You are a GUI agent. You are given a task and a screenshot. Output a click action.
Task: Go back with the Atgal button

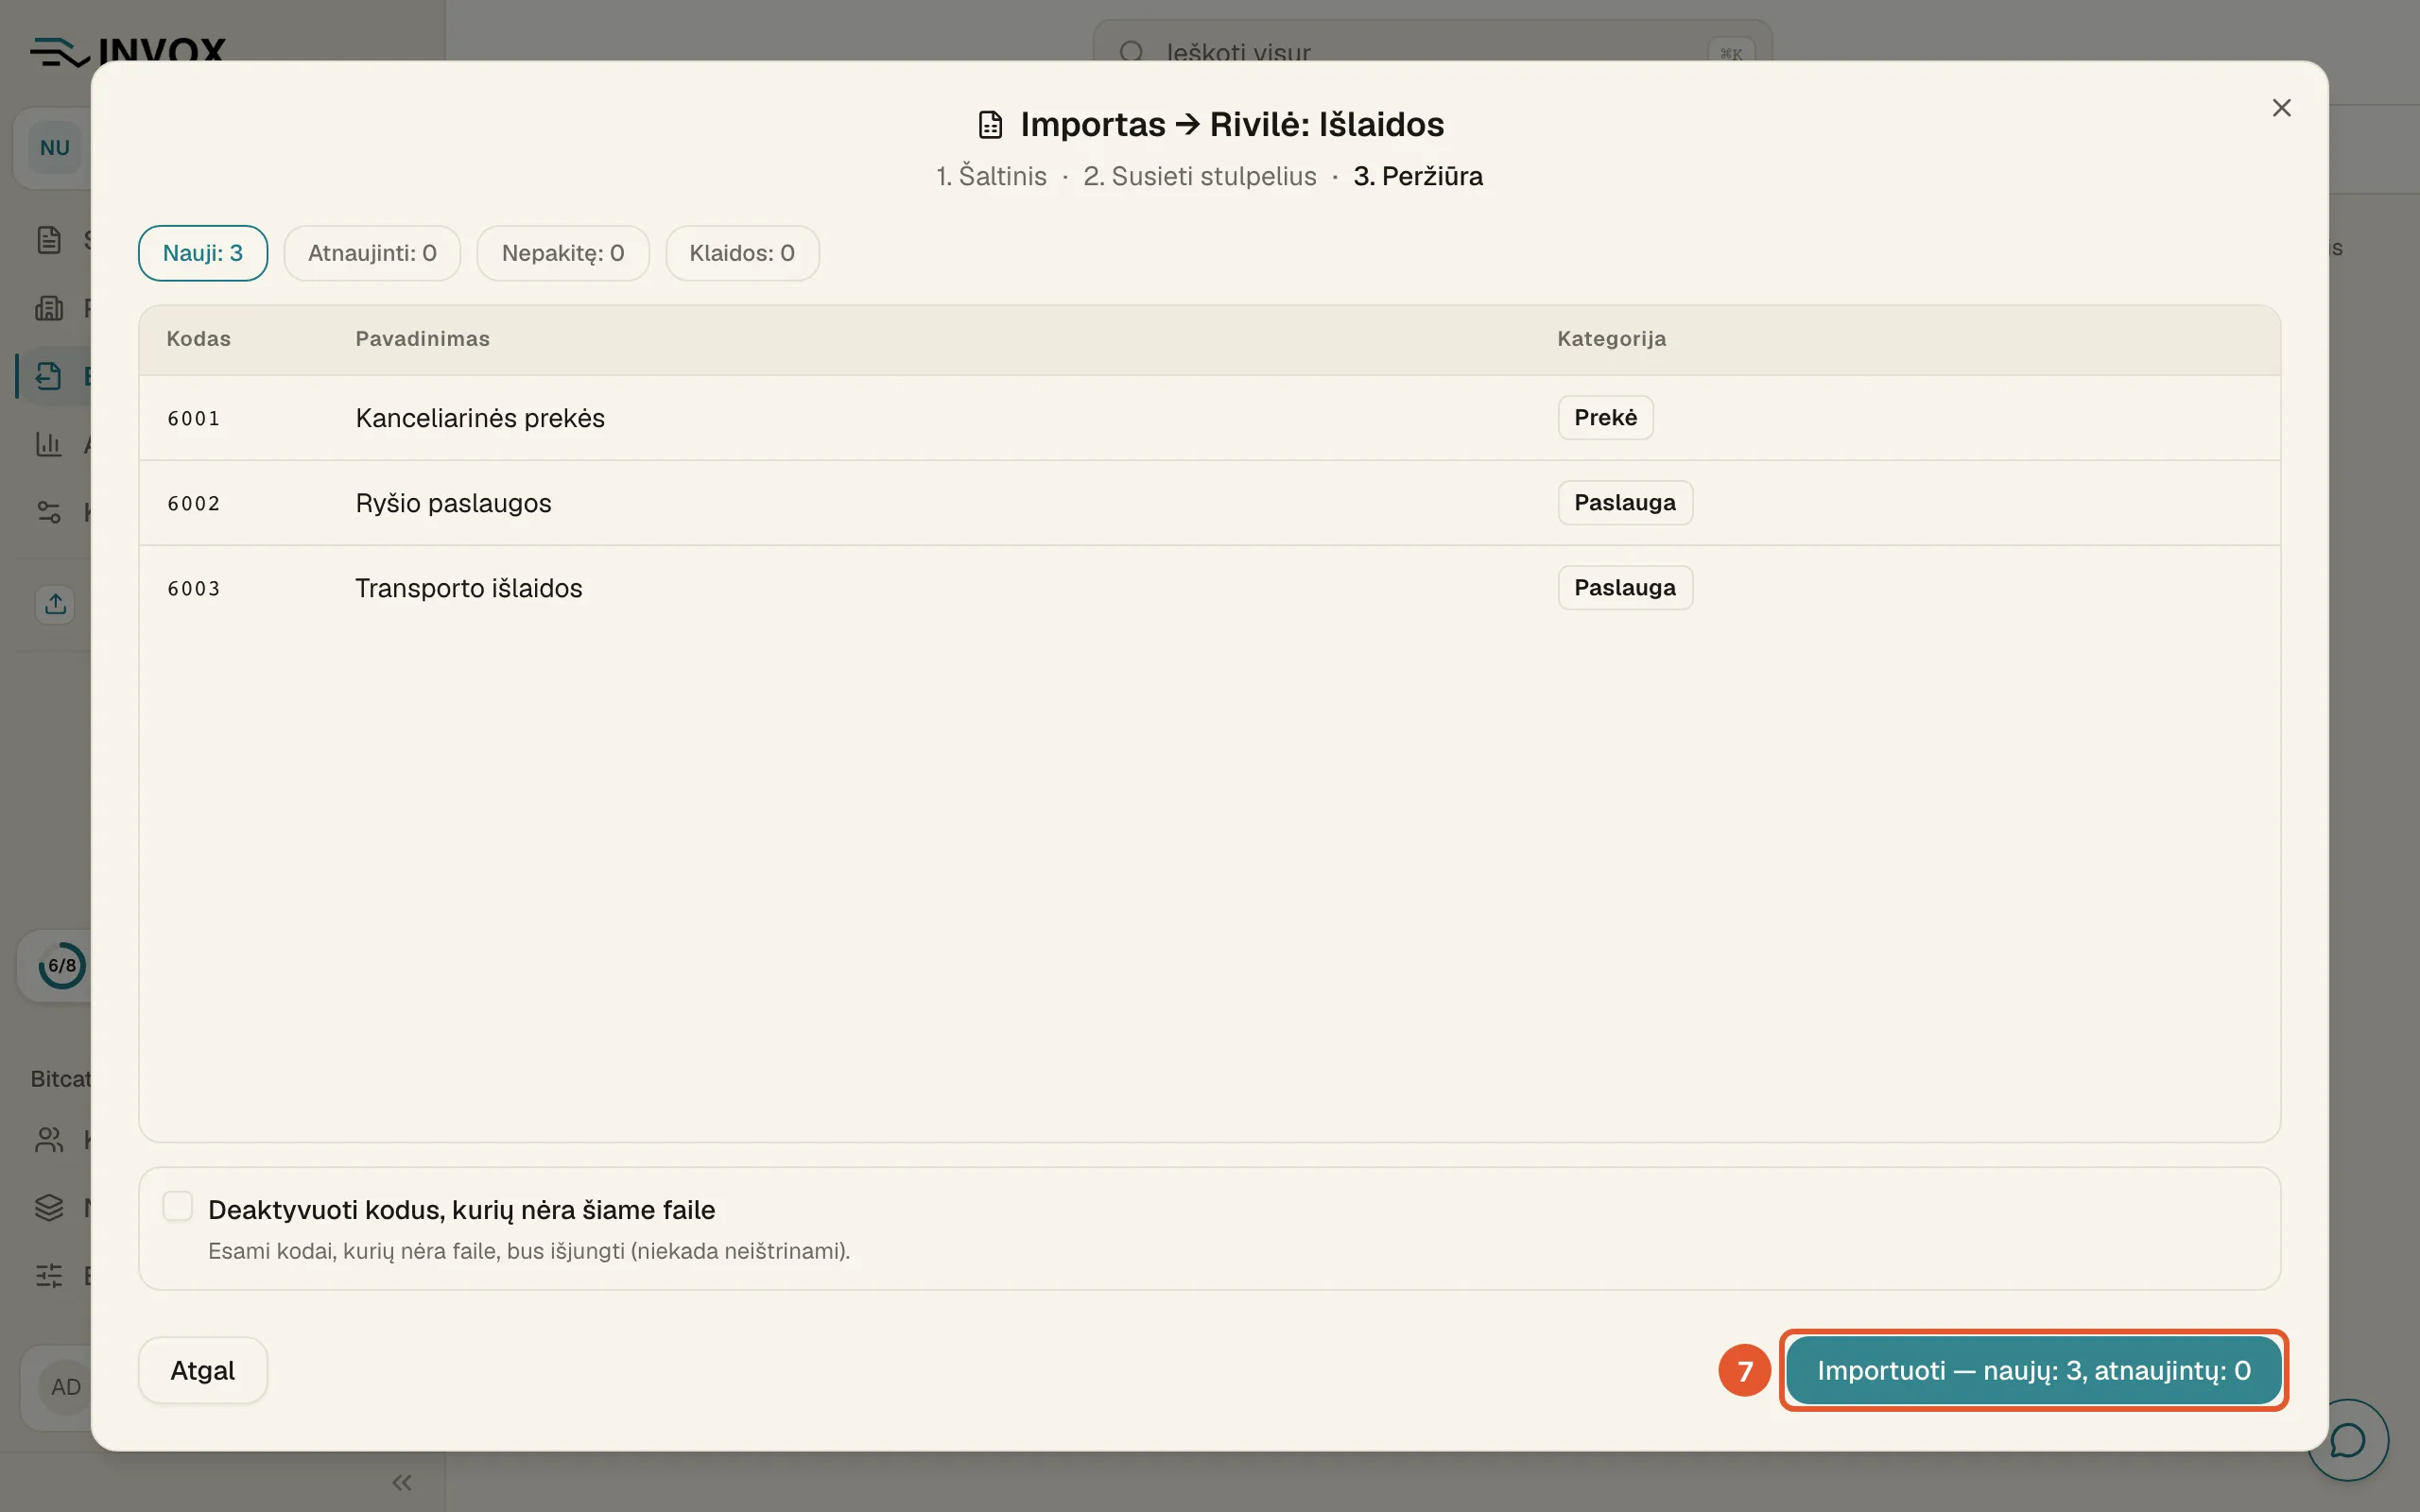click(203, 1370)
